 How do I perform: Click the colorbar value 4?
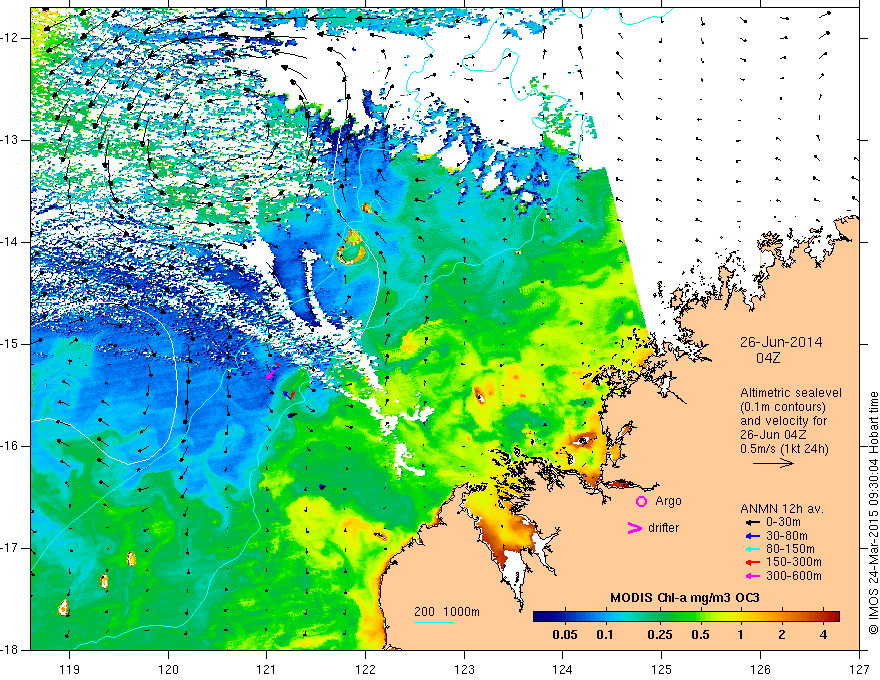click(x=823, y=635)
